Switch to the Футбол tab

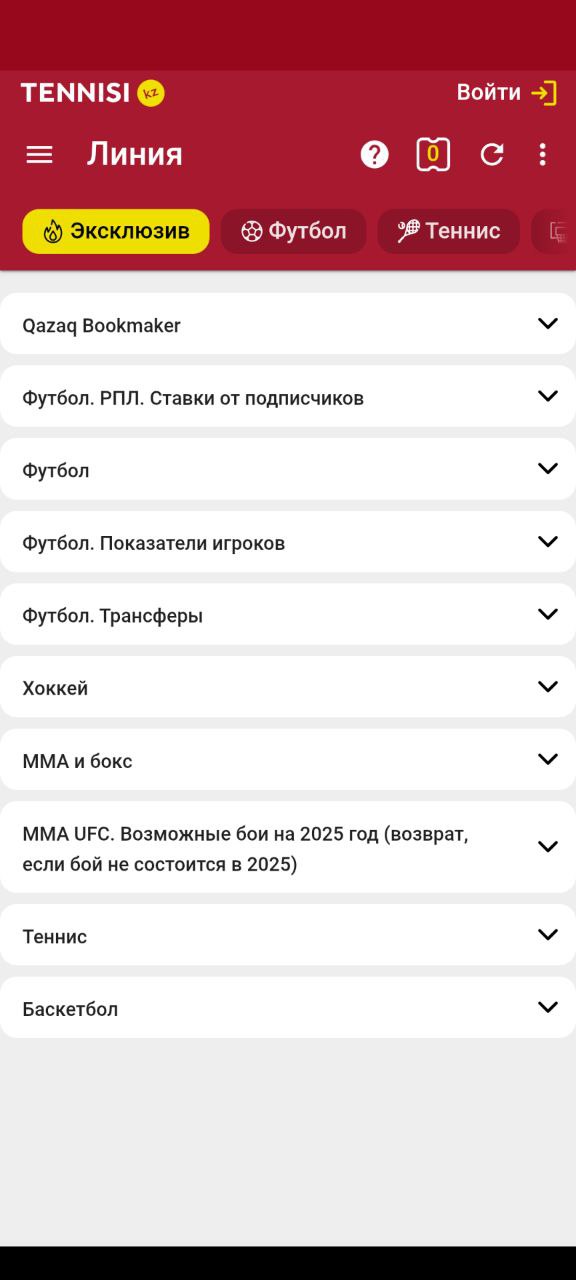click(294, 231)
